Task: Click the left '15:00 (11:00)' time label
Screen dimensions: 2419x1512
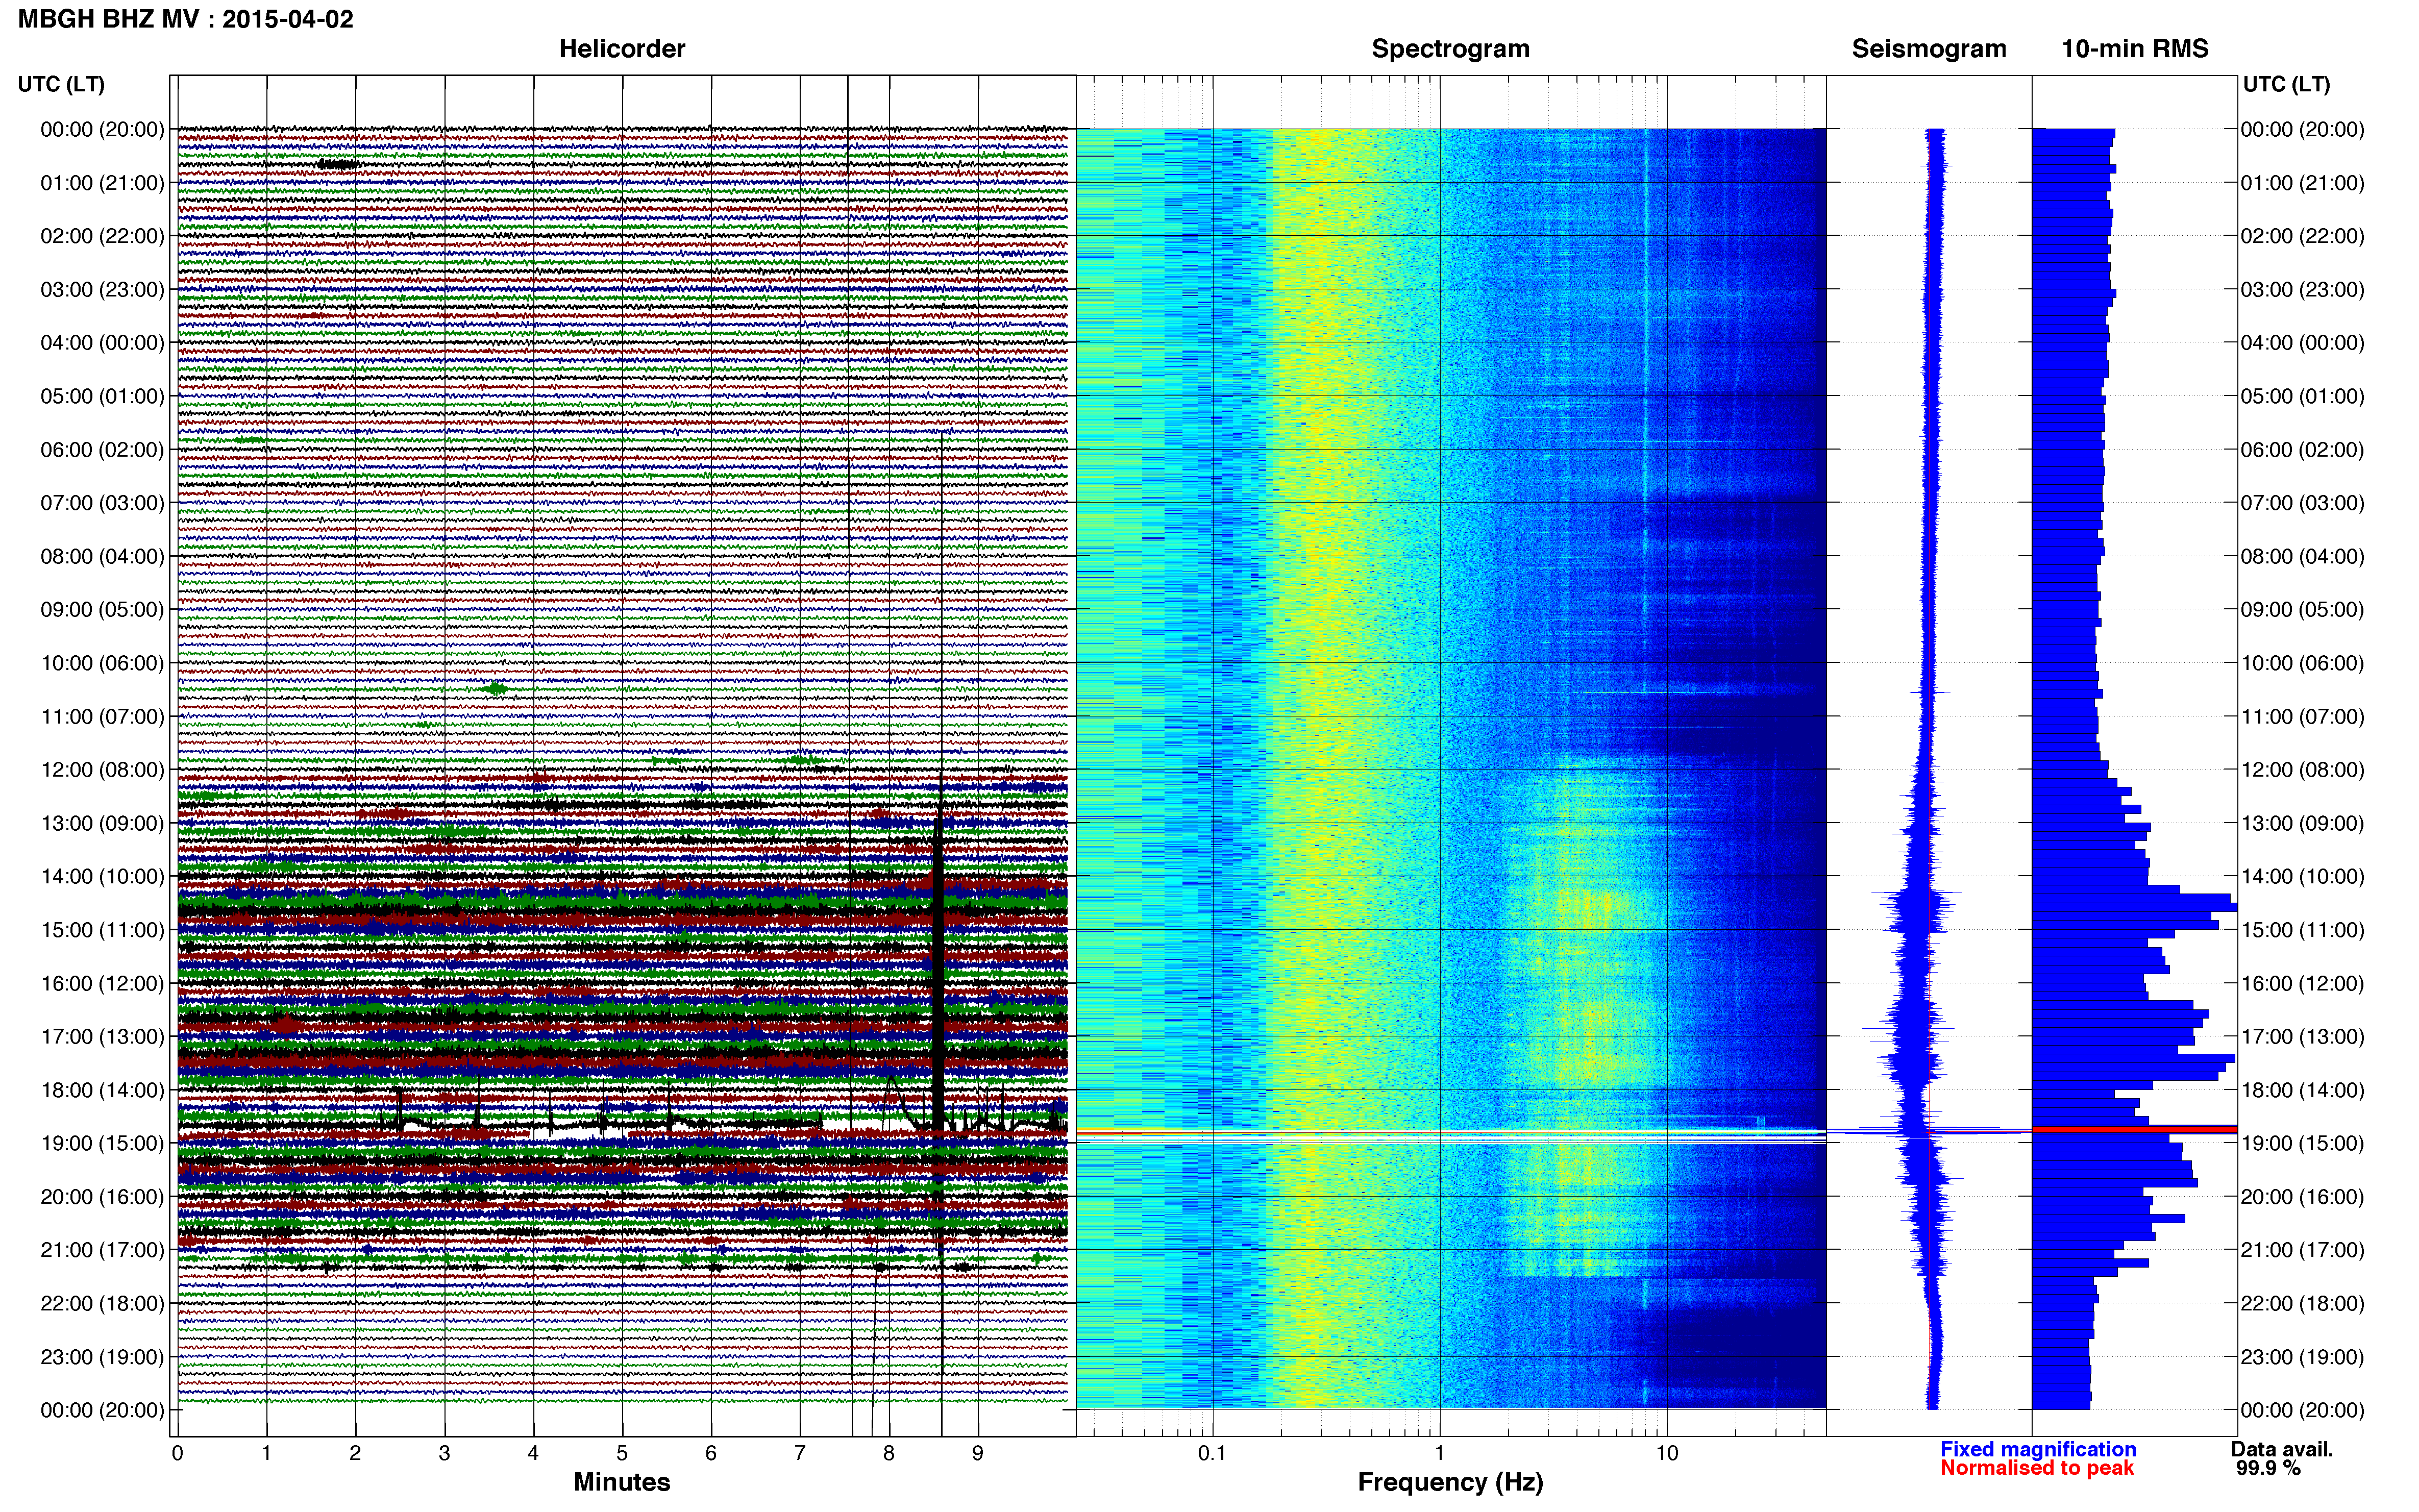Action: 102,930
